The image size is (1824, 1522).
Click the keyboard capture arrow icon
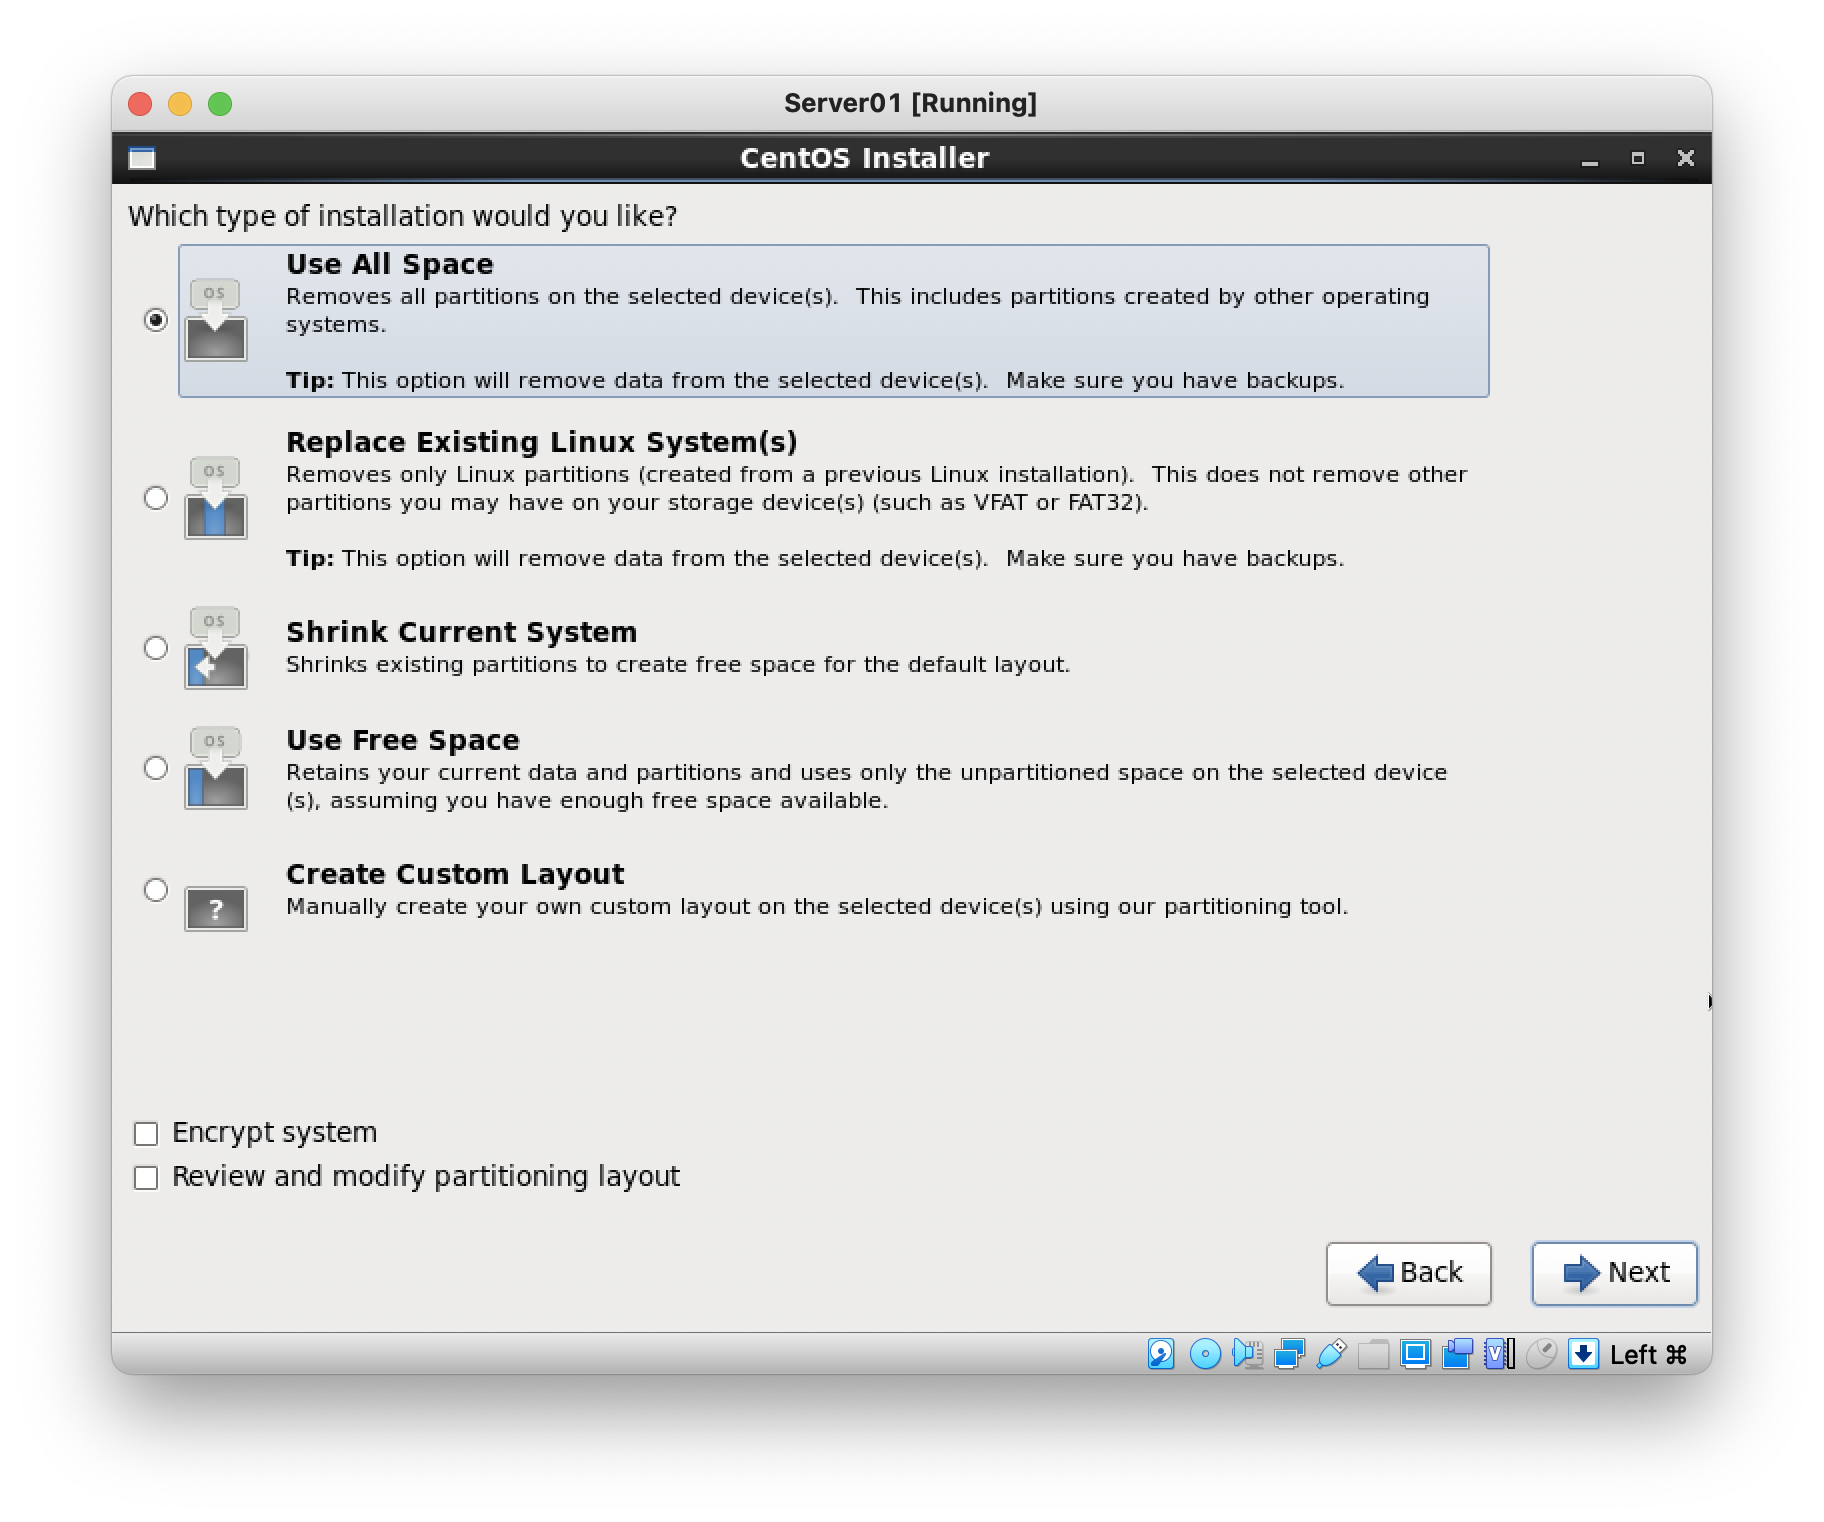[1583, 1354]
